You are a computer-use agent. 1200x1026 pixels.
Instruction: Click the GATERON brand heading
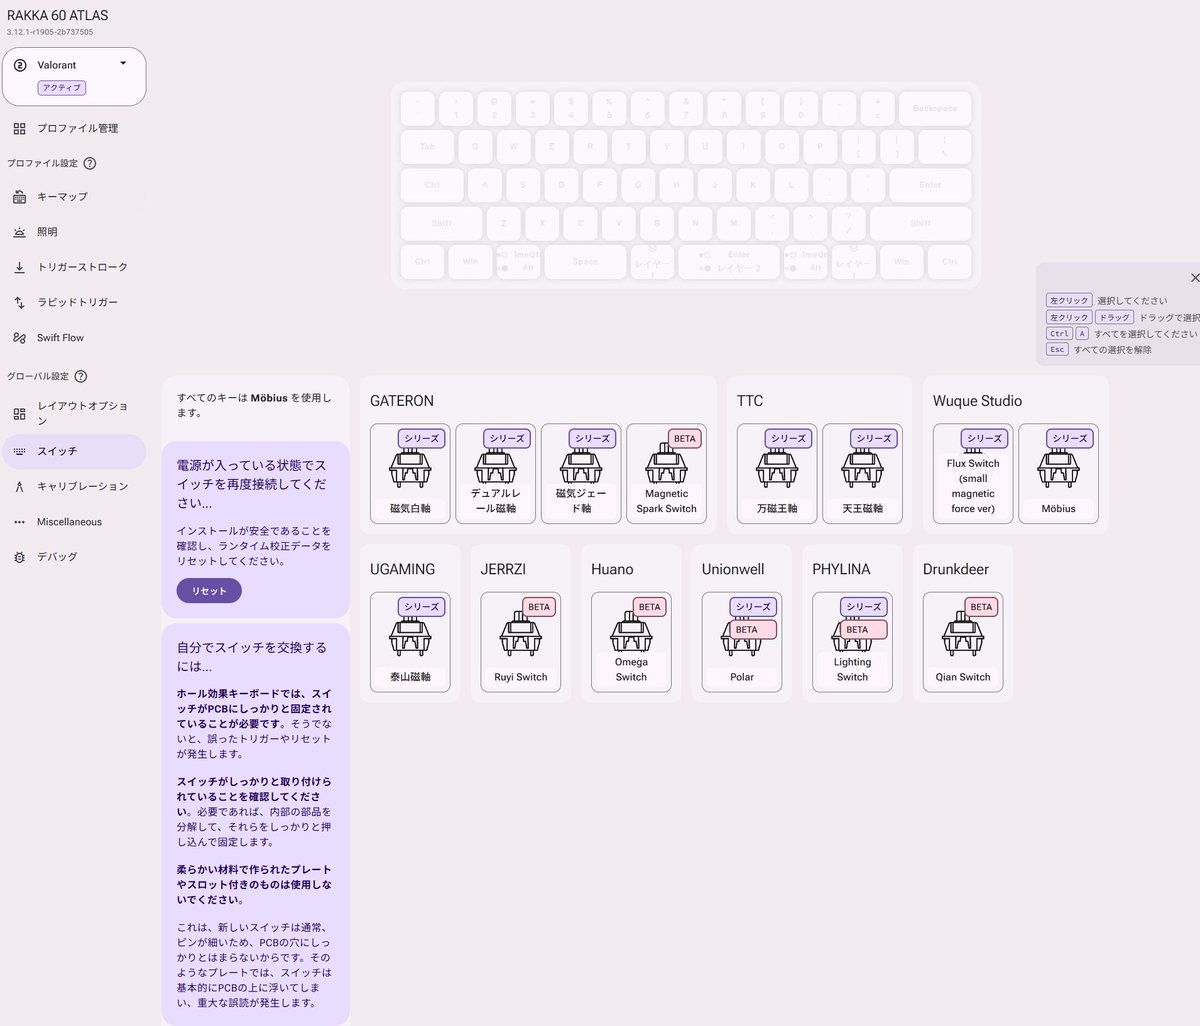[402, 401]
